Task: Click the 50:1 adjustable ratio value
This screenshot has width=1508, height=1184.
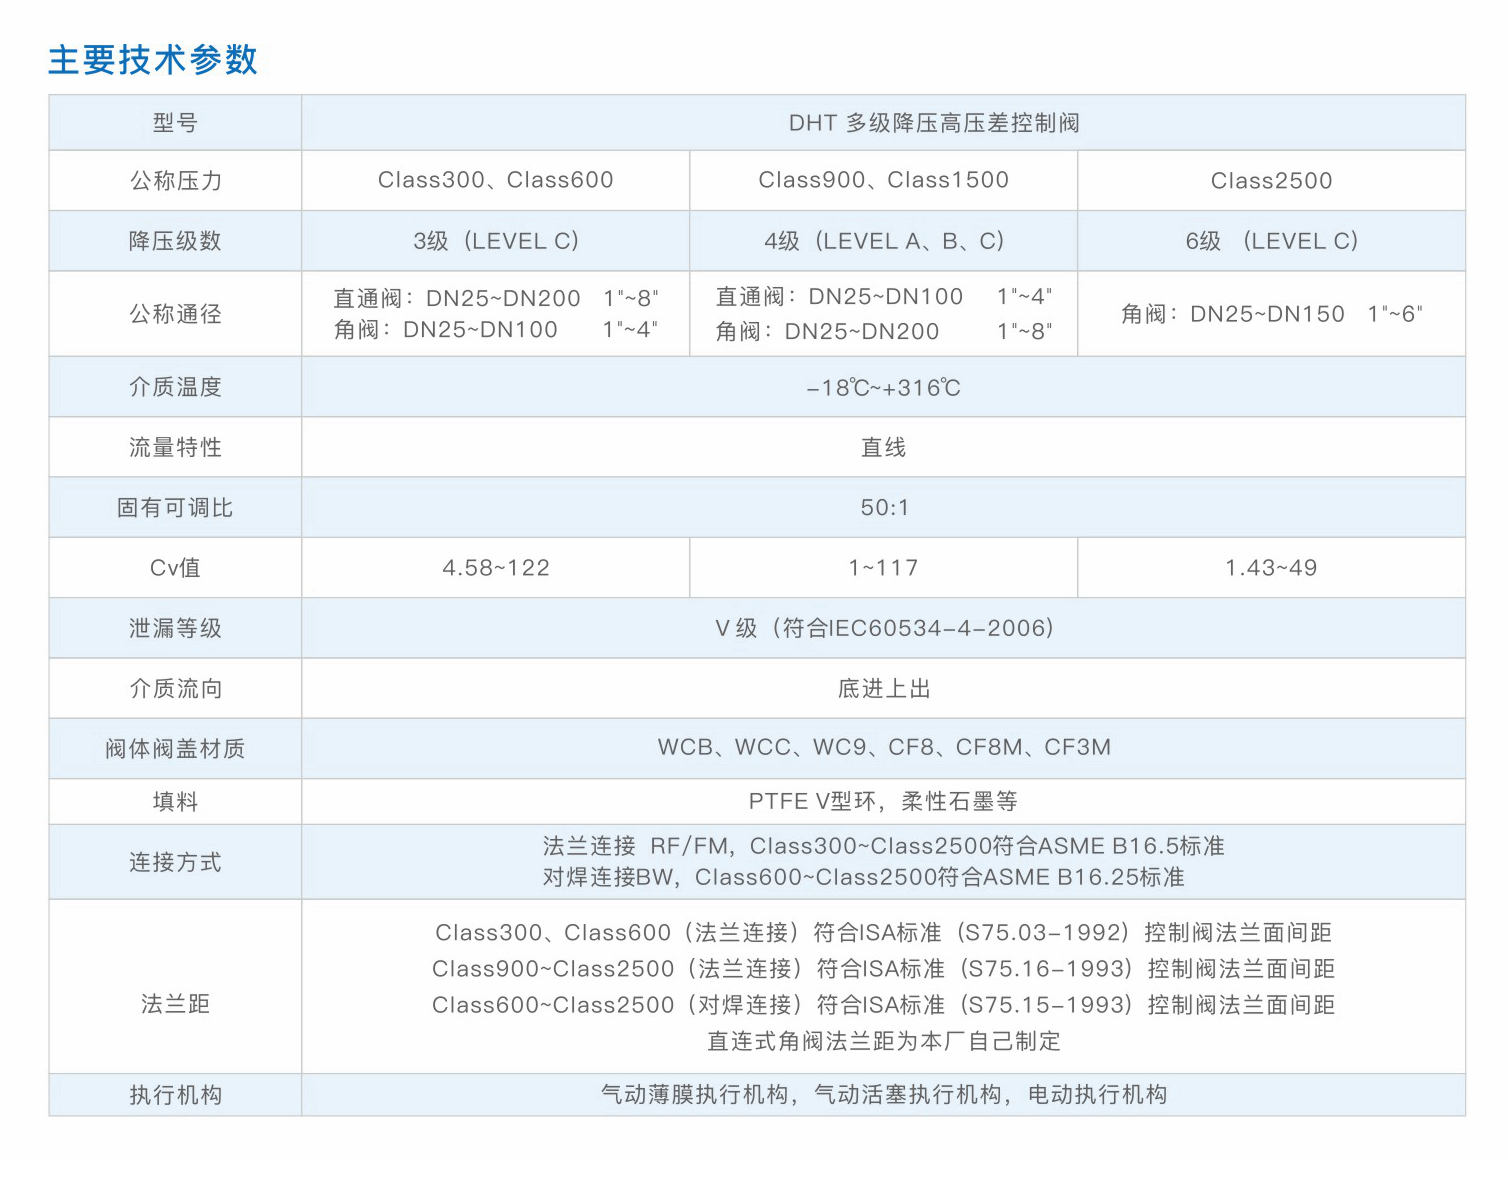Action: (x=884, y=508)
